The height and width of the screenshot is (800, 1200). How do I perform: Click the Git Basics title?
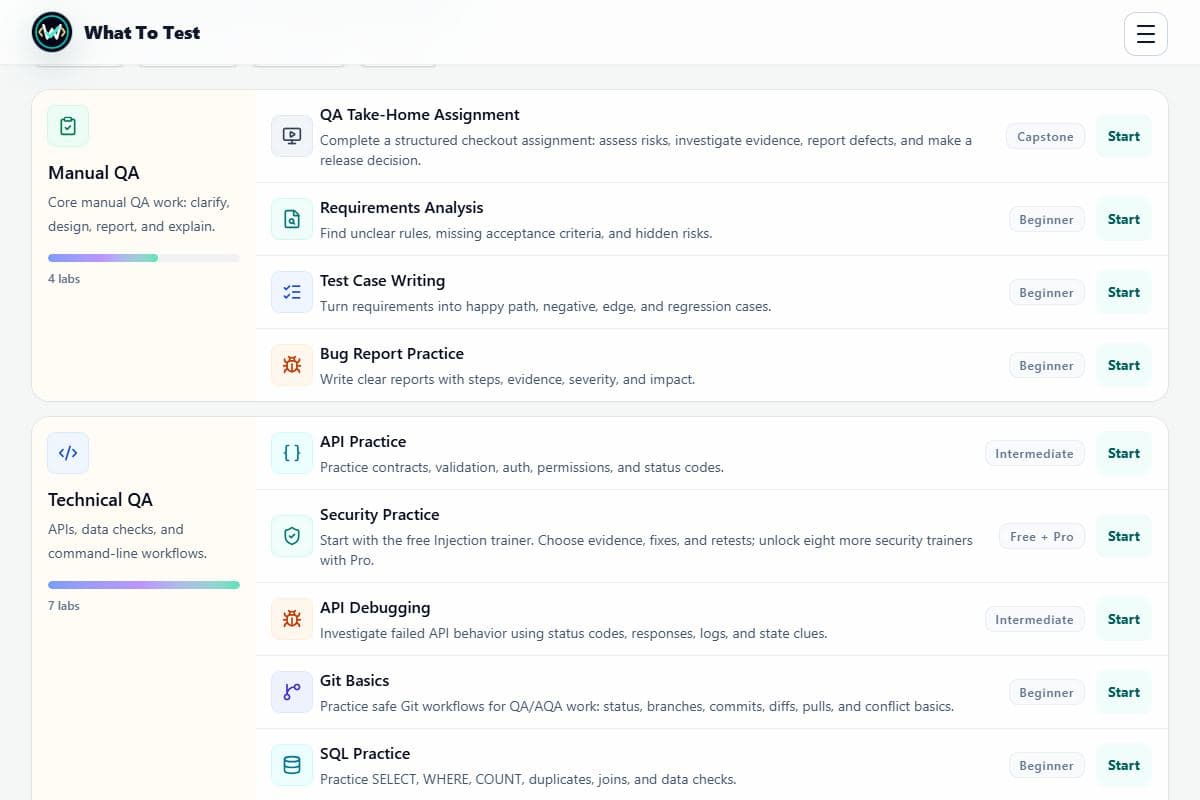tap(355, 681)
